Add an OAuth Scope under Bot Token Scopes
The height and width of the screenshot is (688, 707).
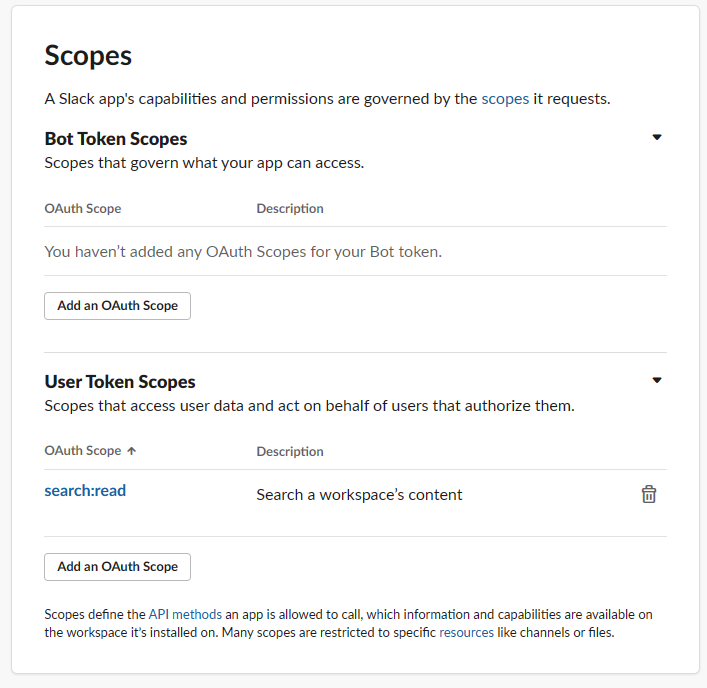pos(117,306)
